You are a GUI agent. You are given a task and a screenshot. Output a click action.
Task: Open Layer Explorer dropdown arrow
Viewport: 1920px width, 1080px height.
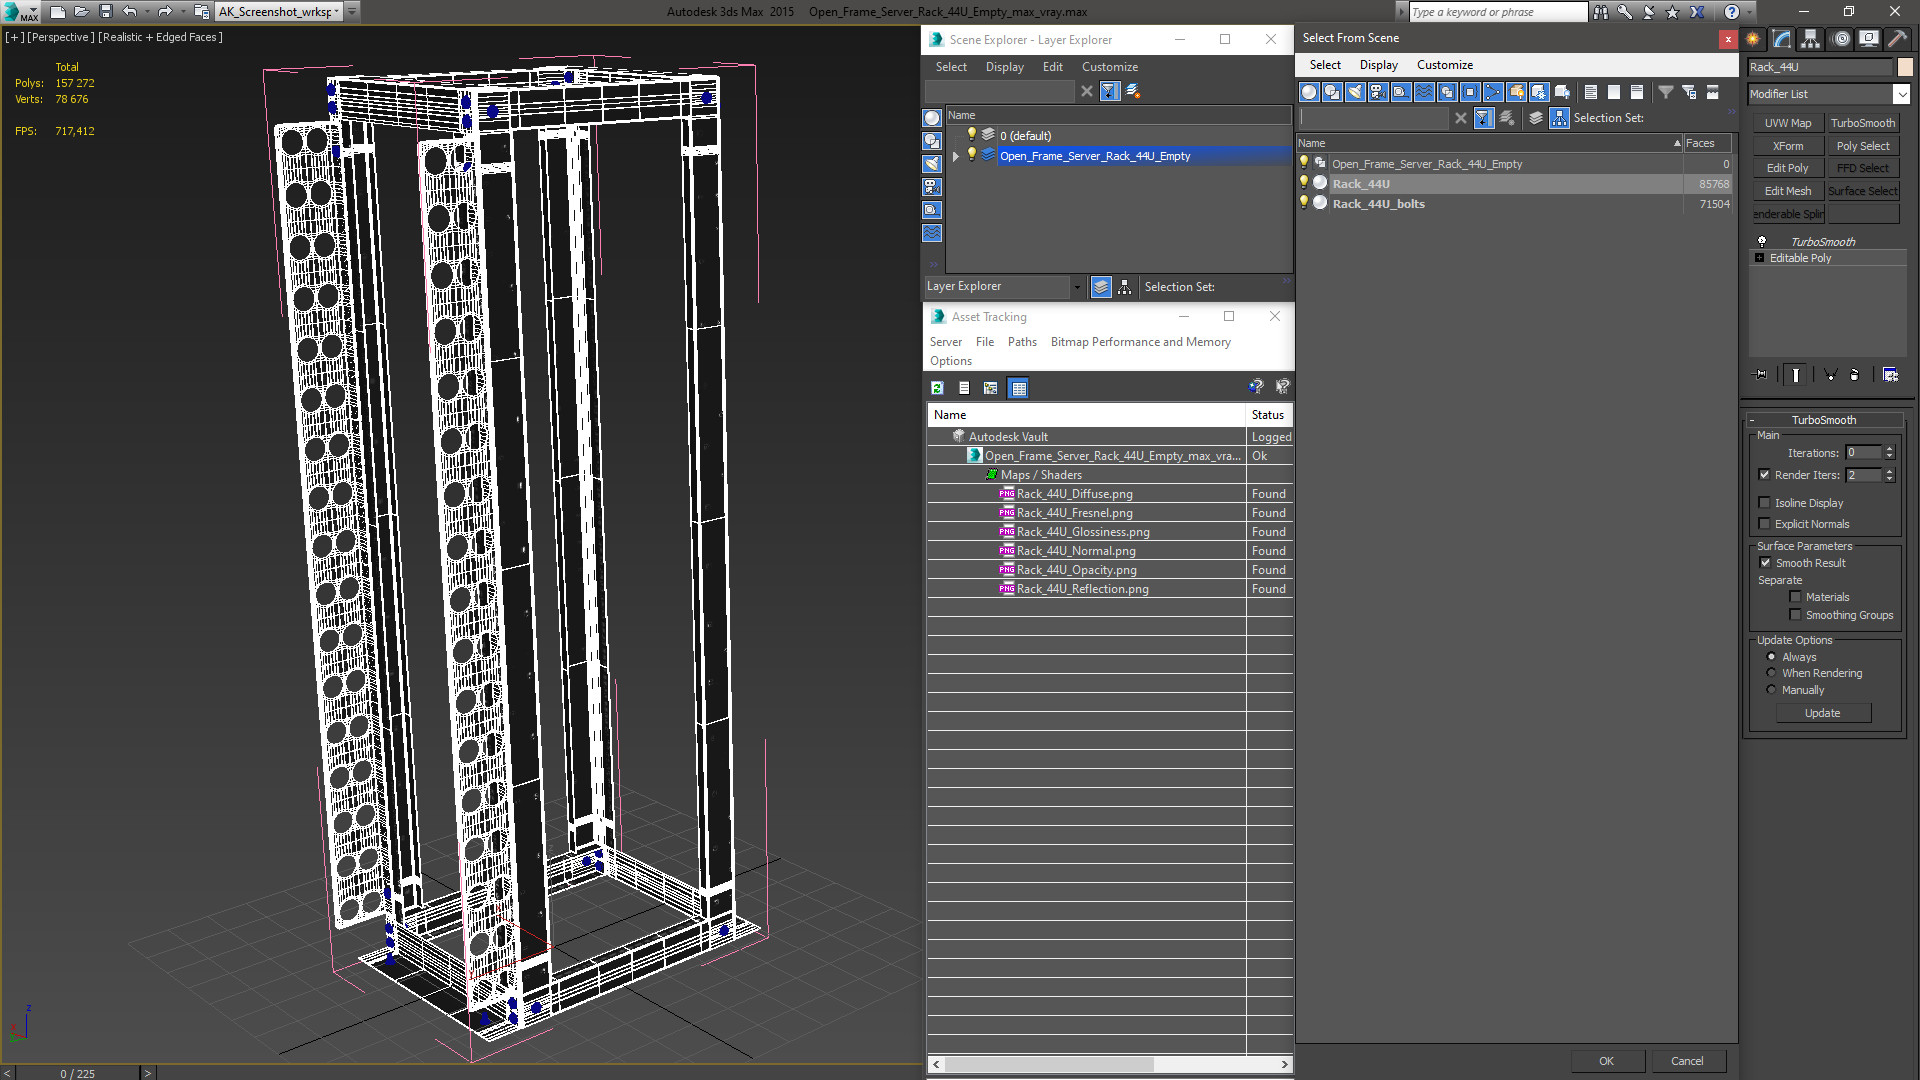[x=1077, y=287]
